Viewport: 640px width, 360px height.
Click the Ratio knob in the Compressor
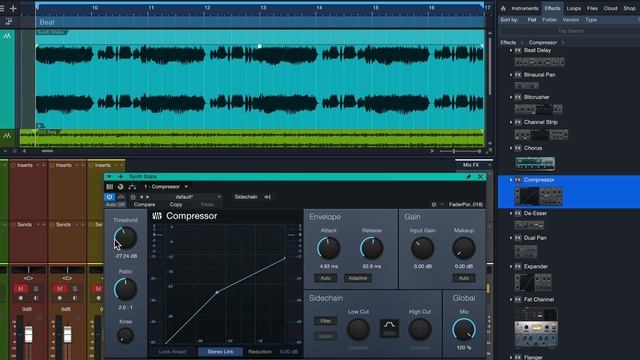pos(125,289)
